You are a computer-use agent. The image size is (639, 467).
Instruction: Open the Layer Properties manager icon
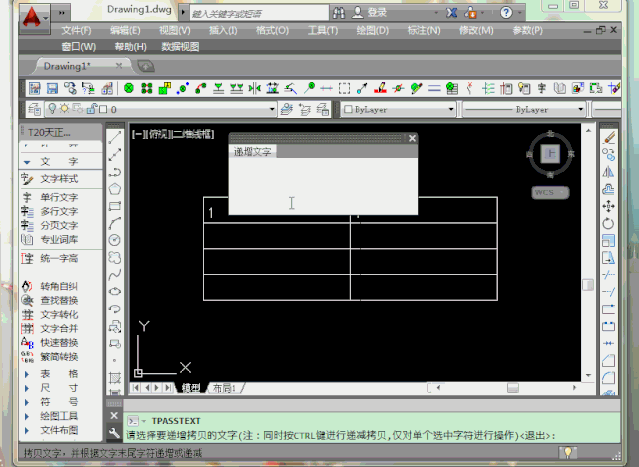click(x=34, y=109)
